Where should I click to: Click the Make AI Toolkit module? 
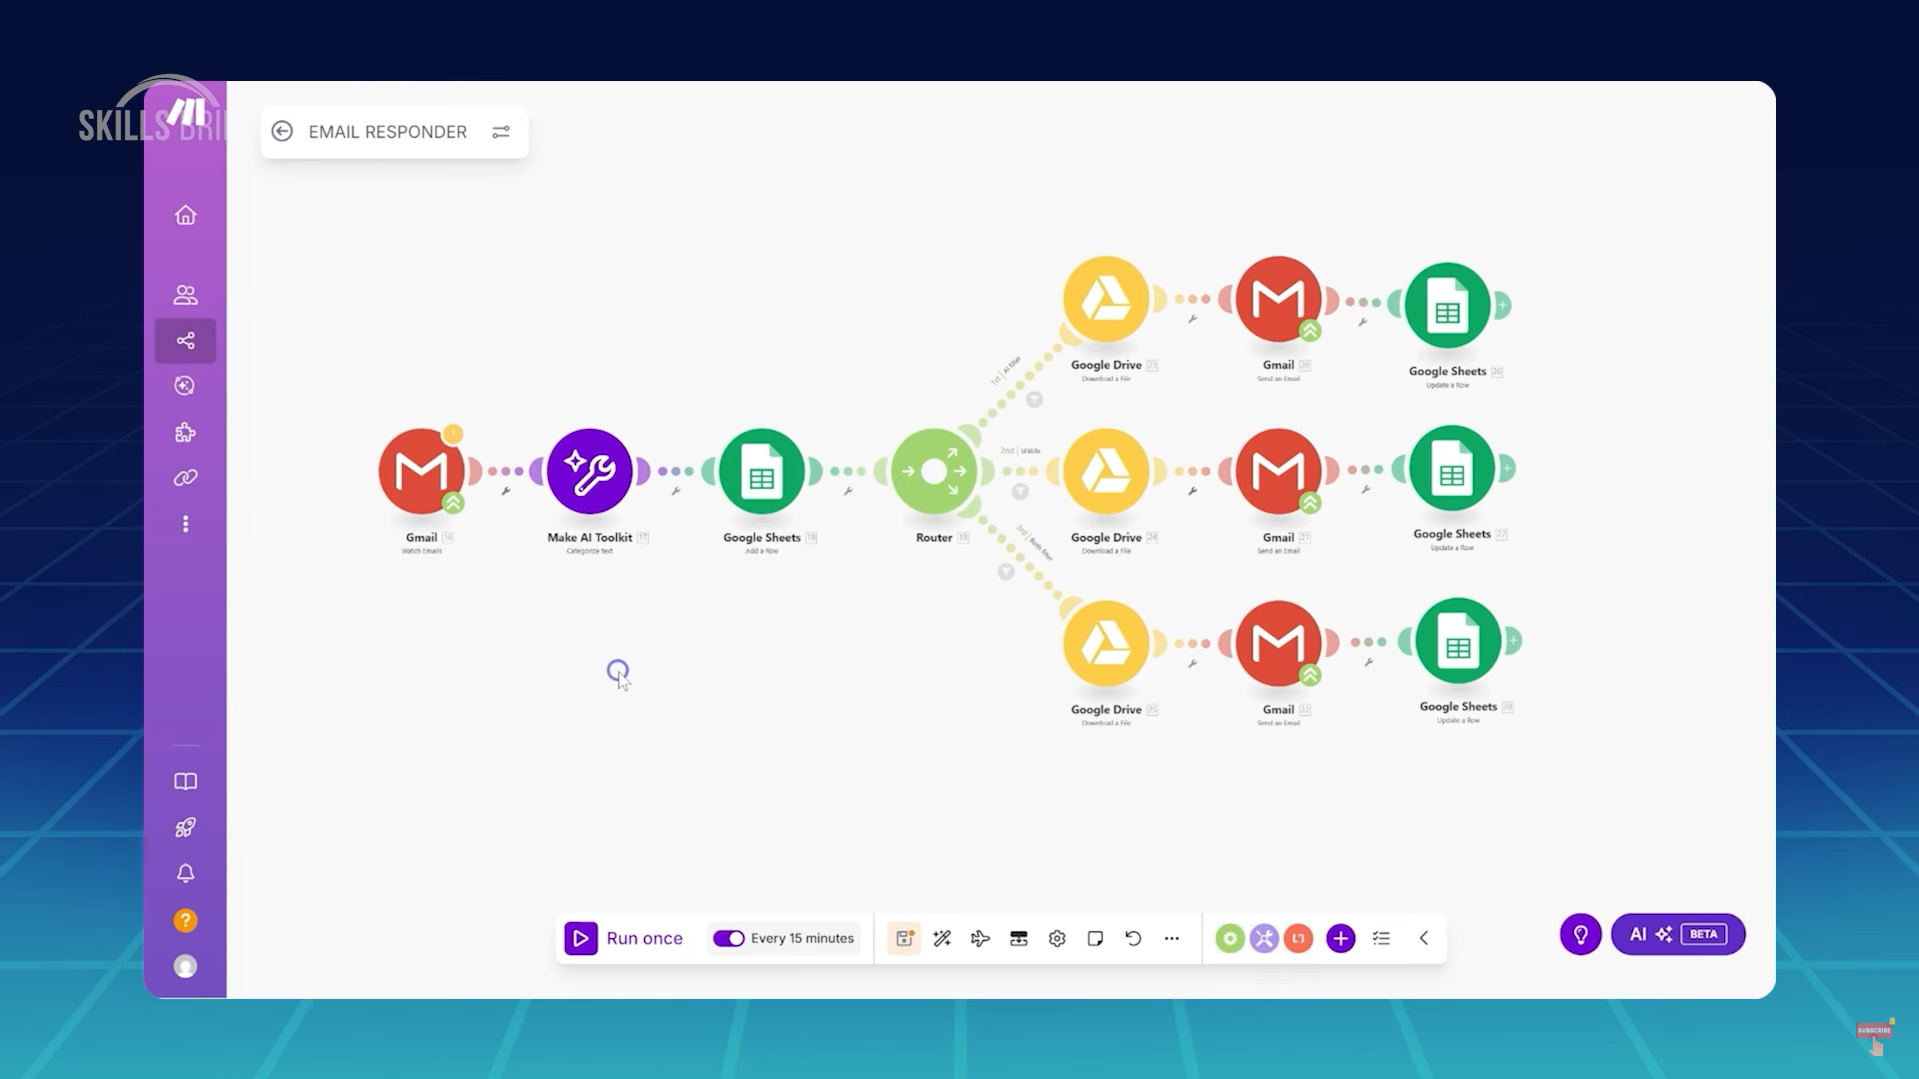point(589,471)
